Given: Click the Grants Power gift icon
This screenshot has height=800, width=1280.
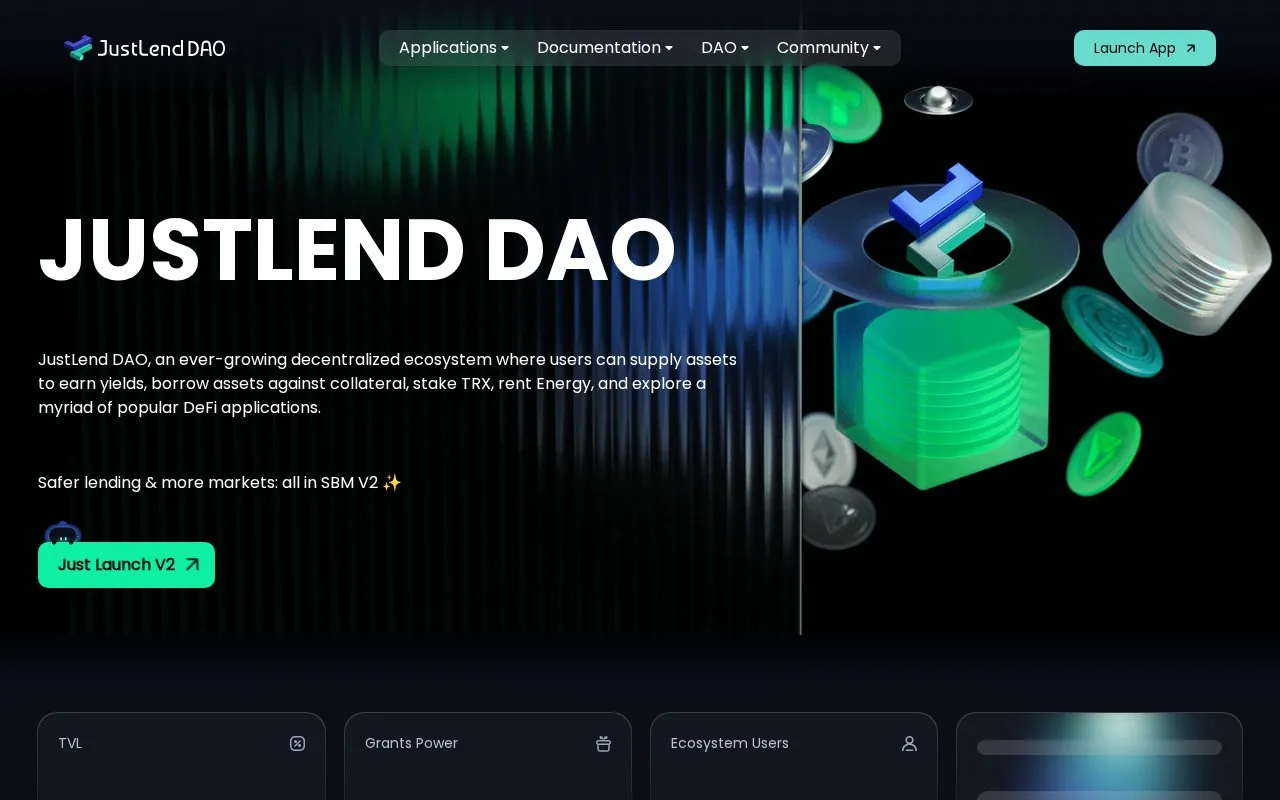Looking at the screenshot, I should [603, 743].
